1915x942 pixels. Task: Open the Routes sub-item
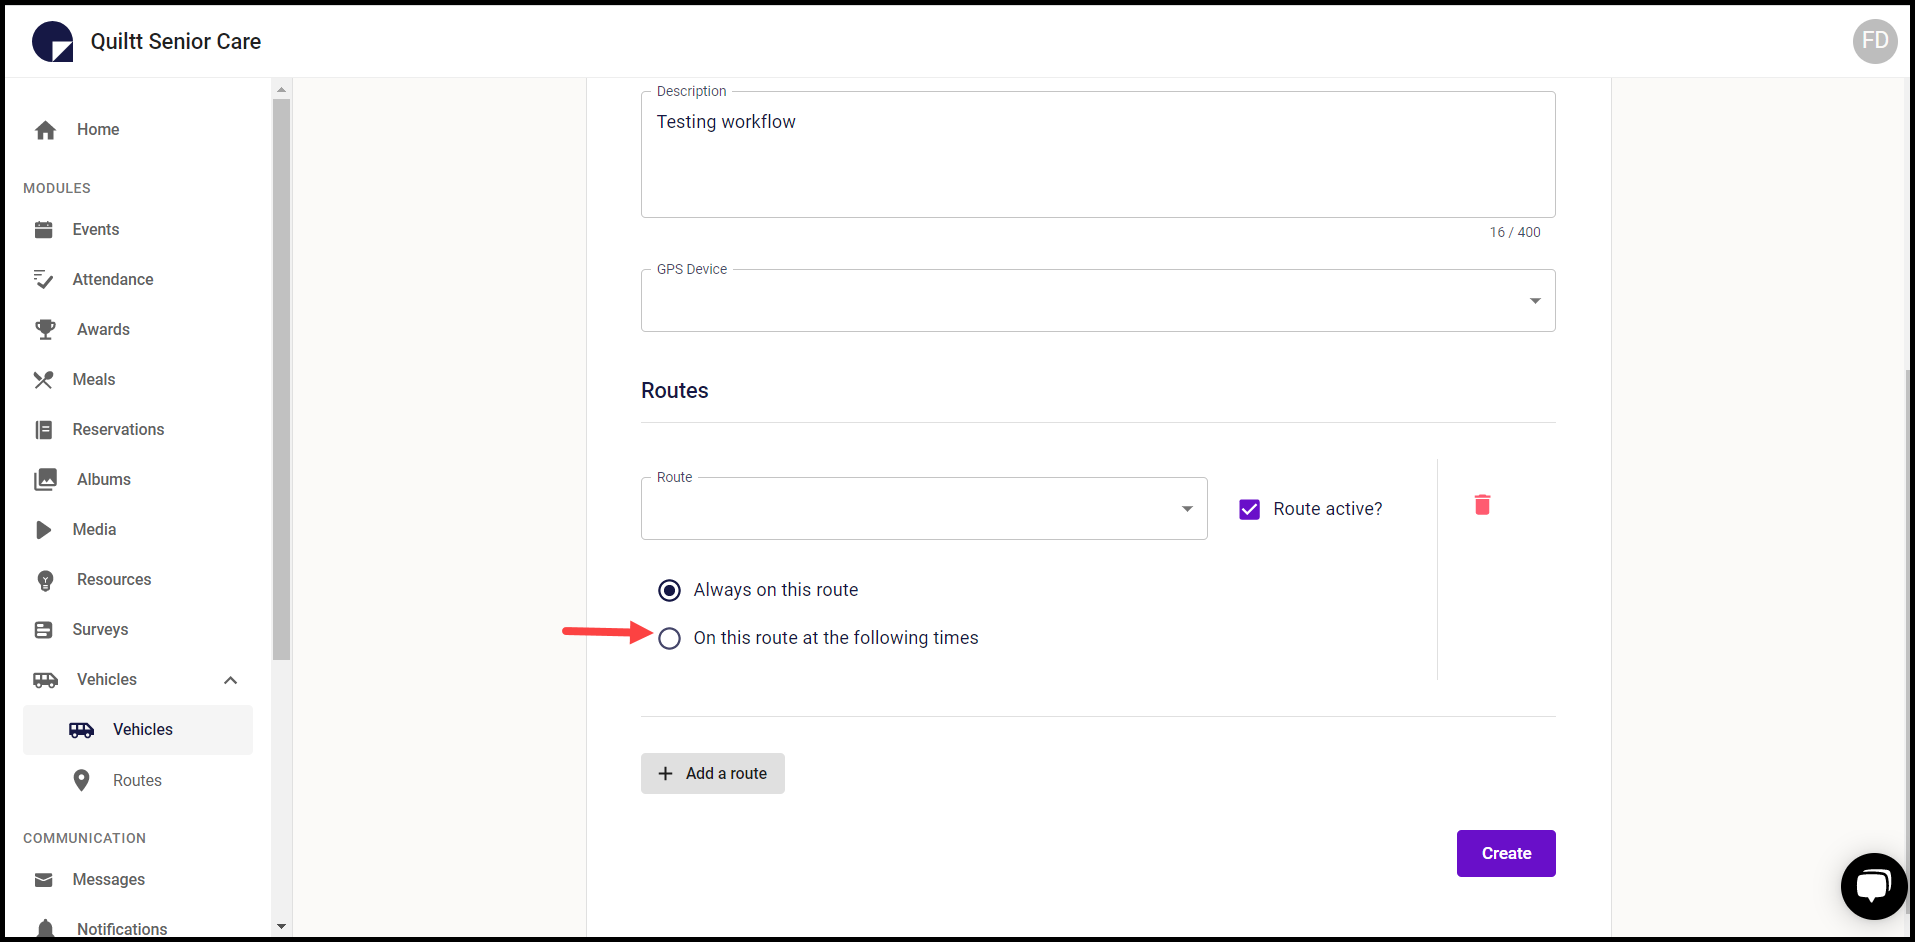[137, 780]
